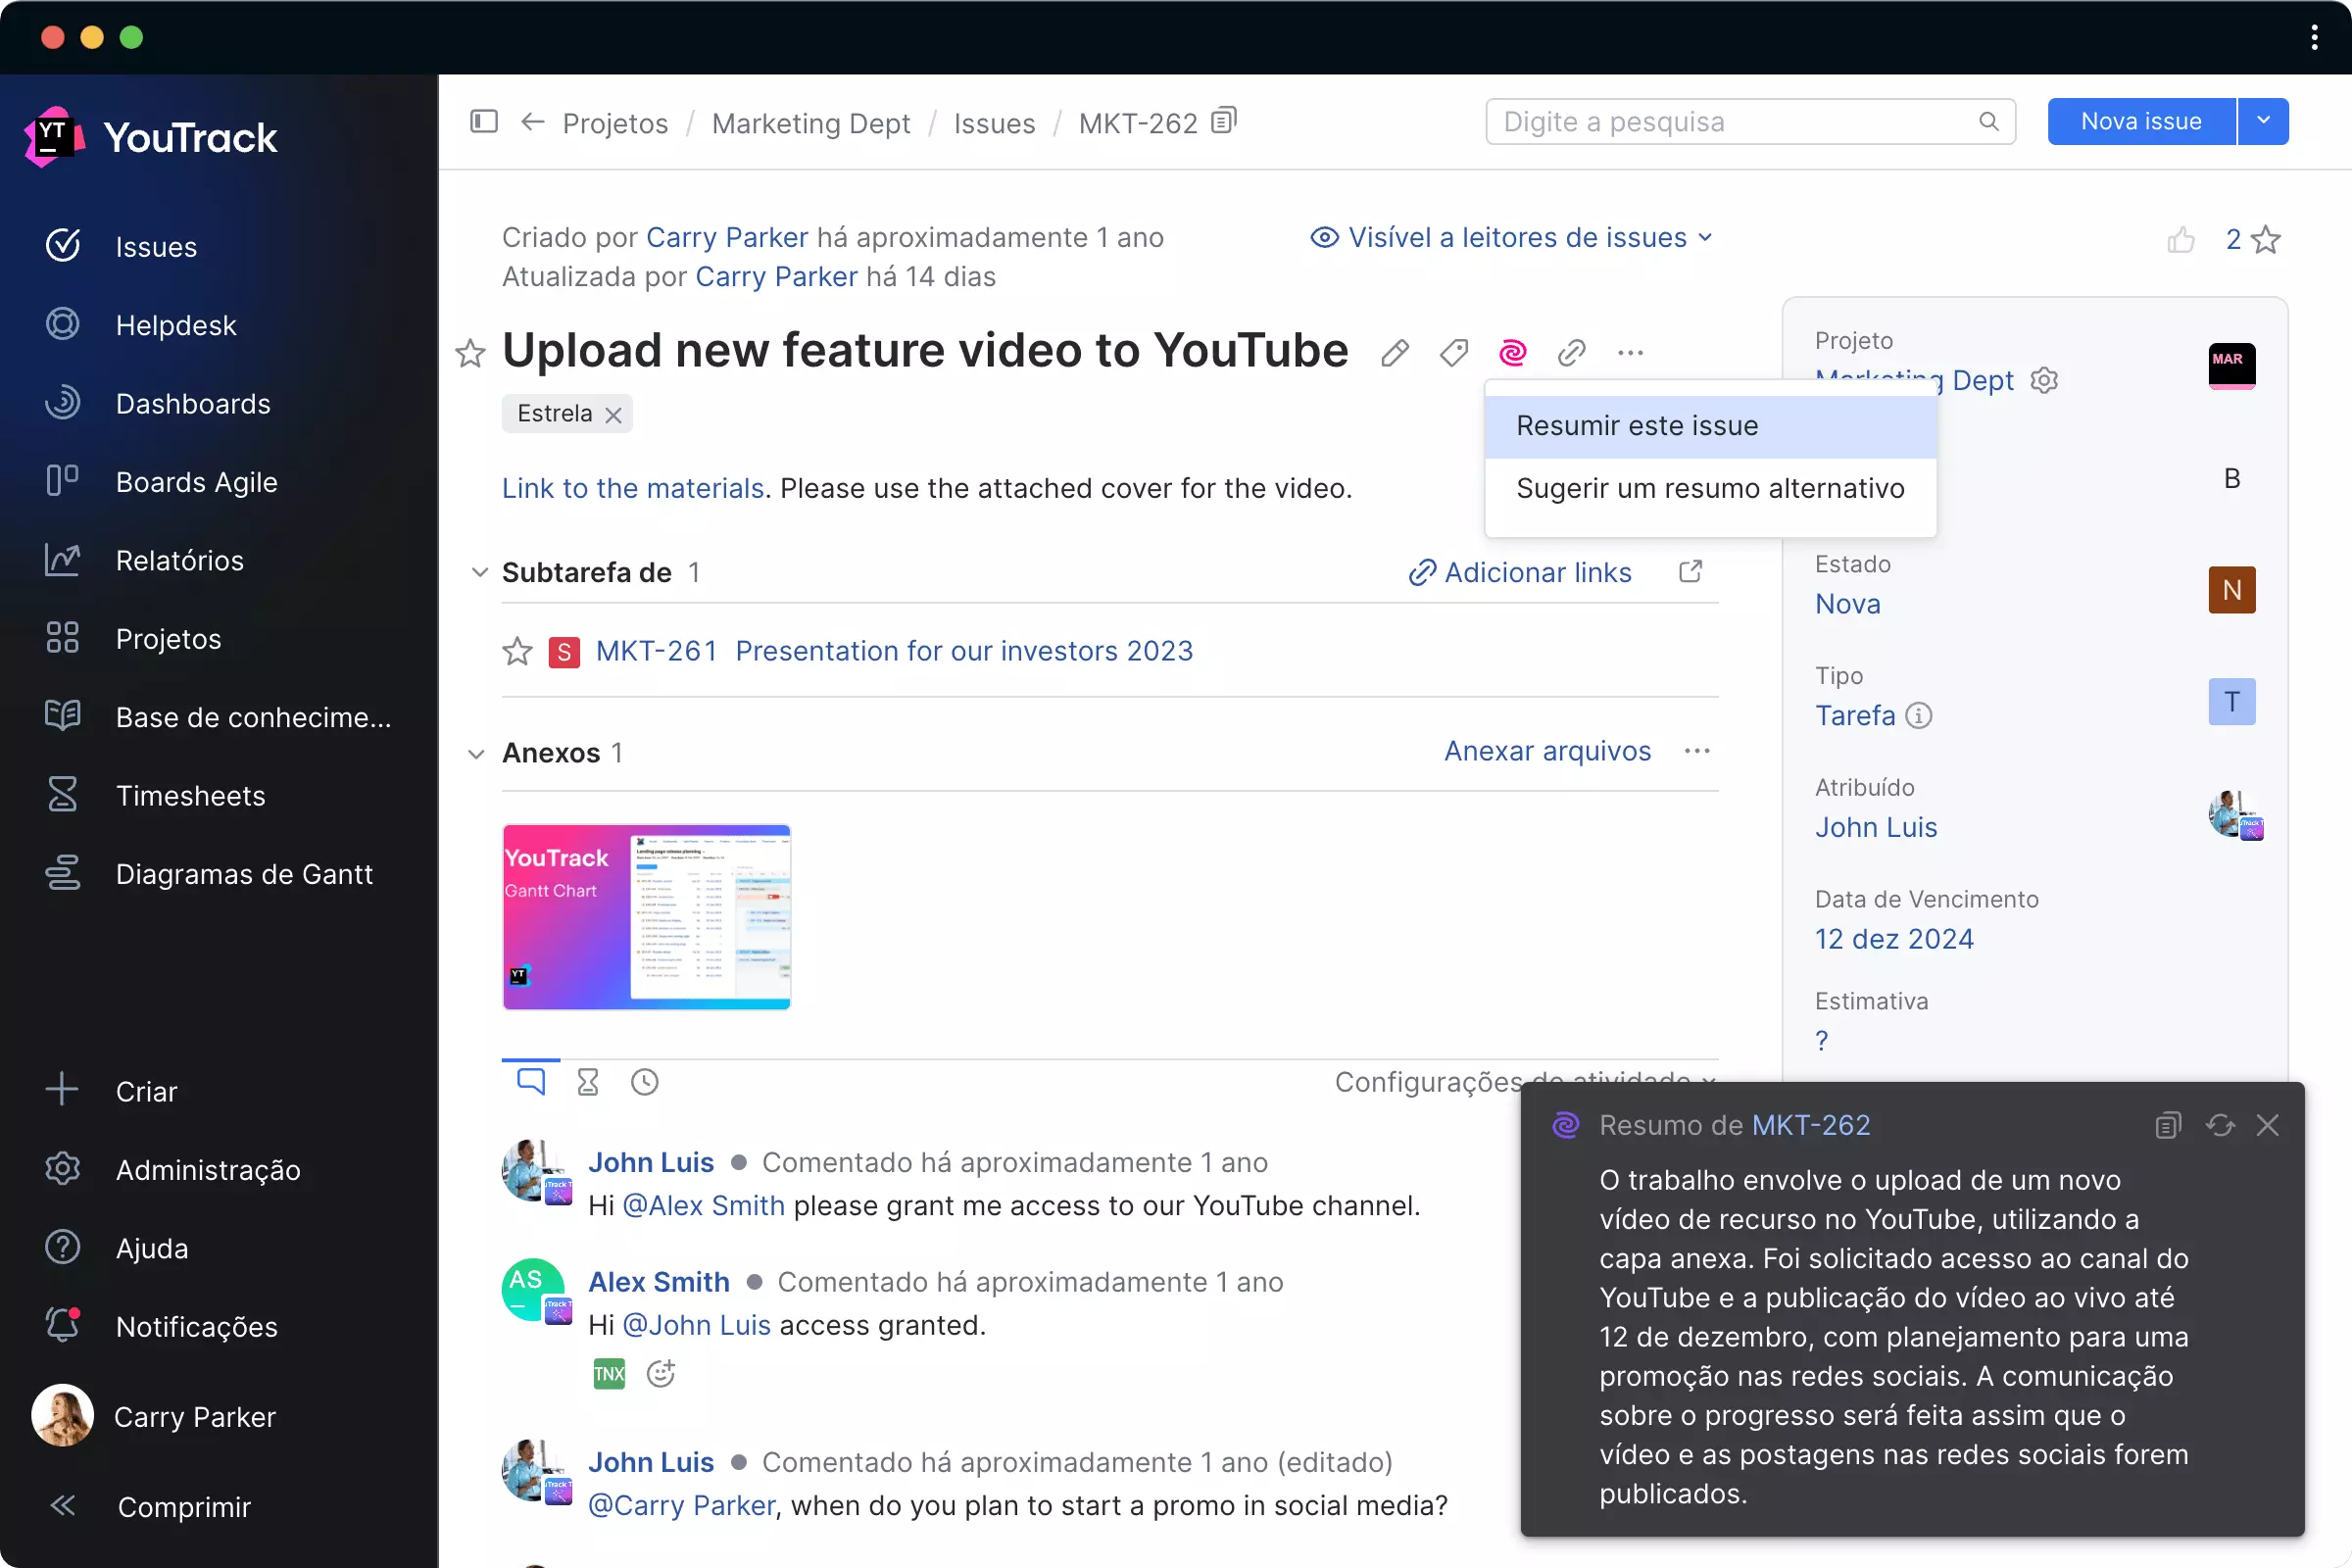Image resolution: width=2352 pixels, height=1568 pixels.
Task: Star the issue Upload new feature video
Action: [x=470, y=353]
